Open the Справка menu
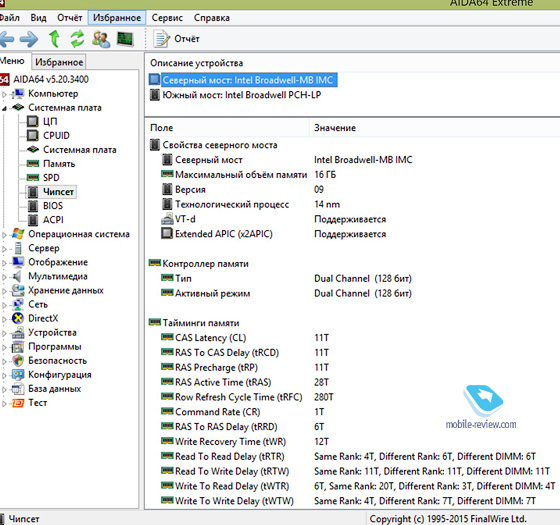The height and width of the screenshot is (525, 560). pyautogui.click(x=211, y=18)
